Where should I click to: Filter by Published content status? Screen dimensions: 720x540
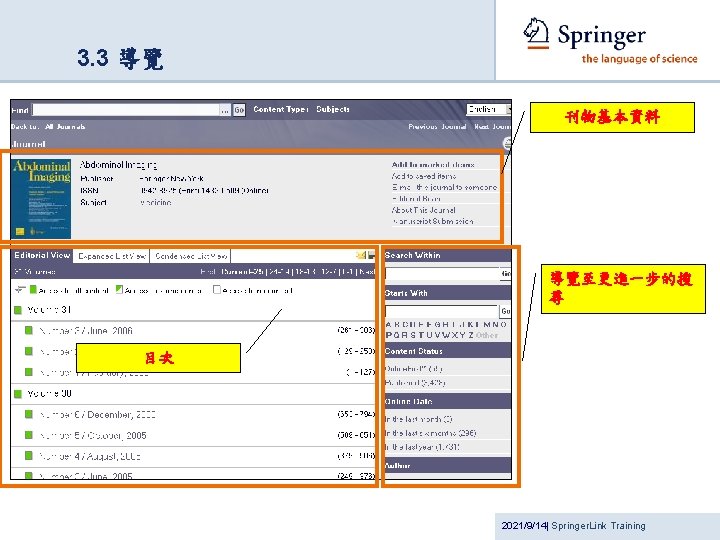pos(415,382)
